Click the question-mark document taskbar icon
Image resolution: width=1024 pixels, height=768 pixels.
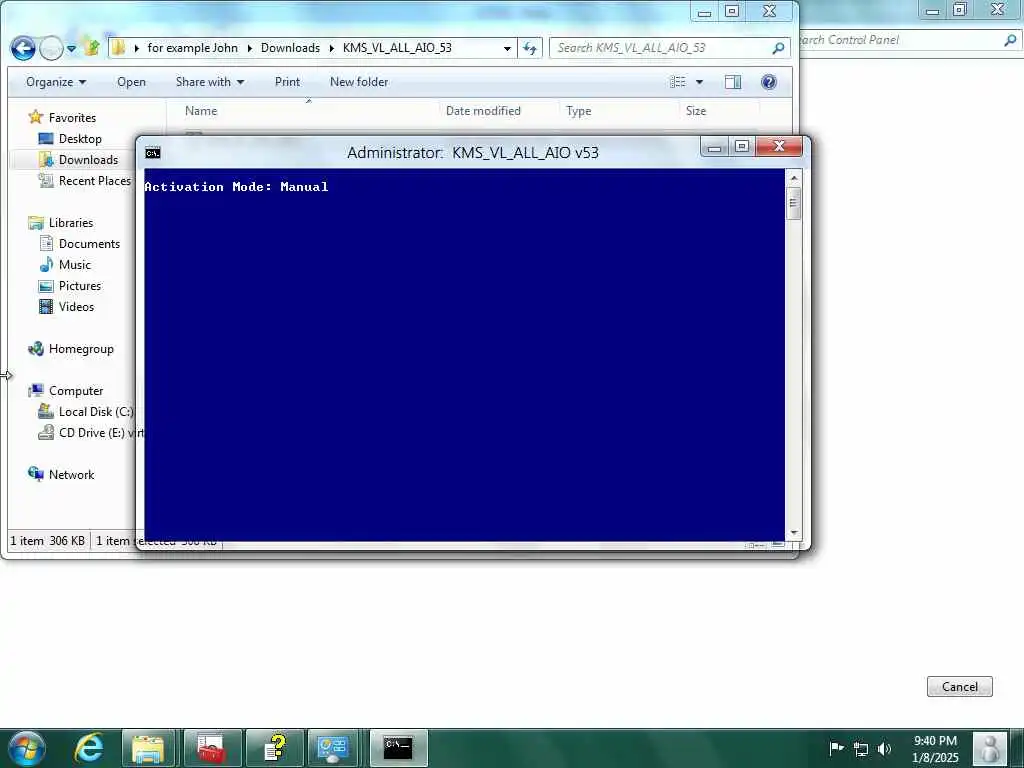(275, 748)
